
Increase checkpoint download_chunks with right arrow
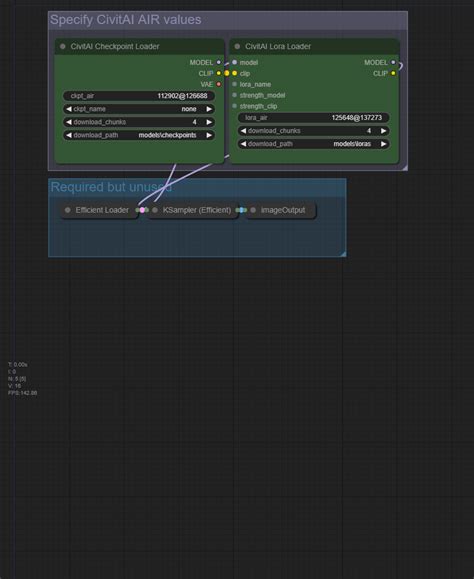209,122
